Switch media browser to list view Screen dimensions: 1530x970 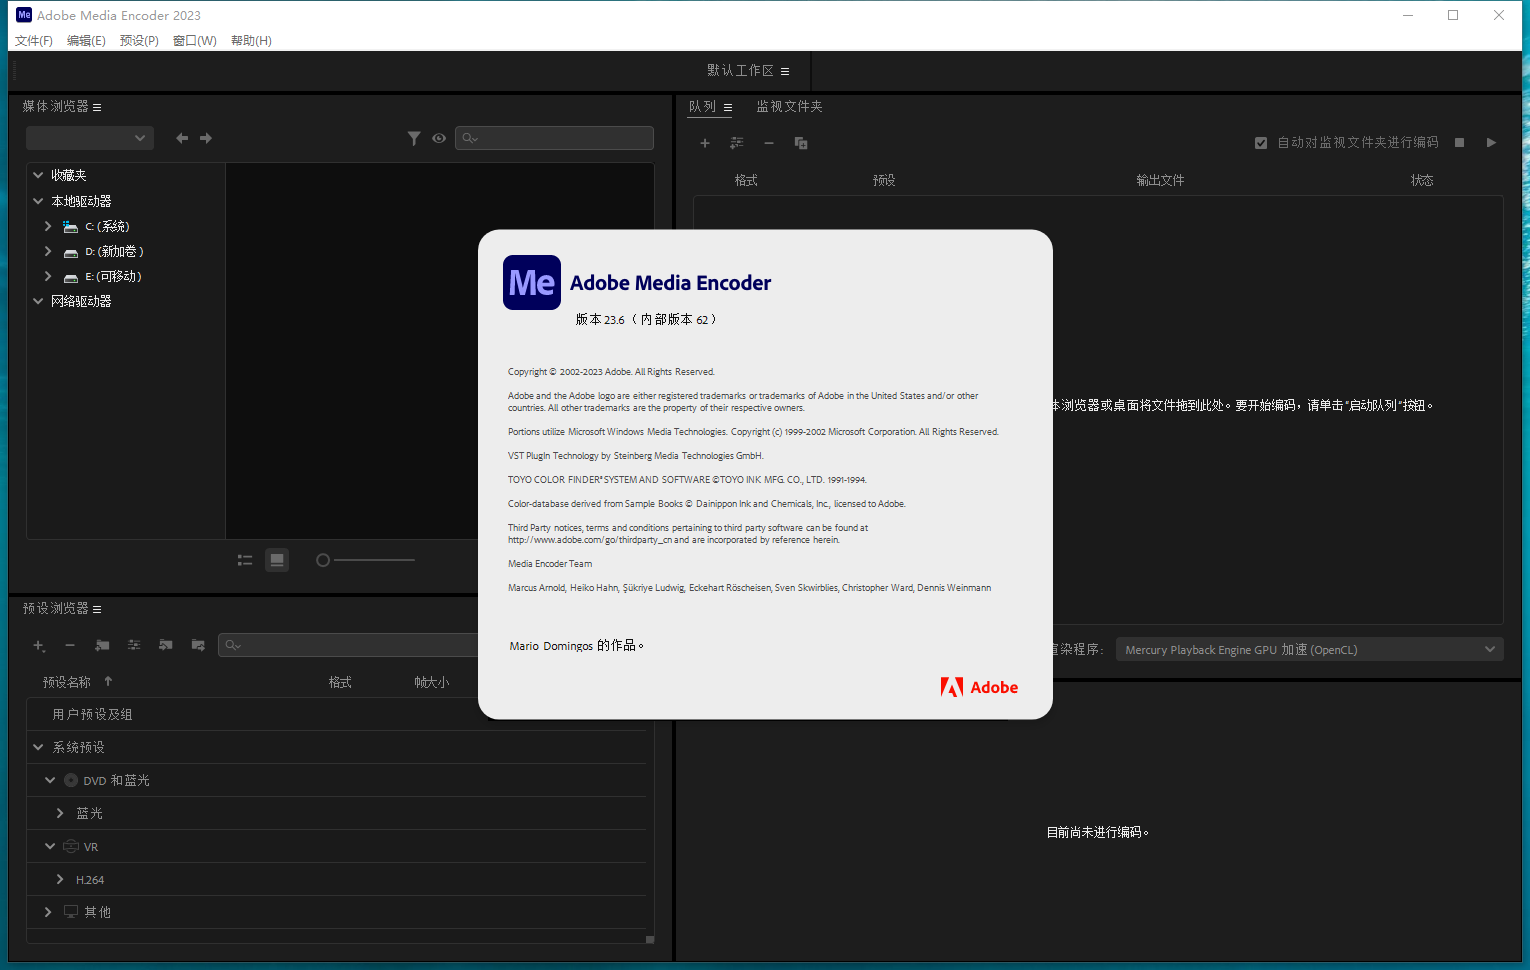click(x=245, y=560)
